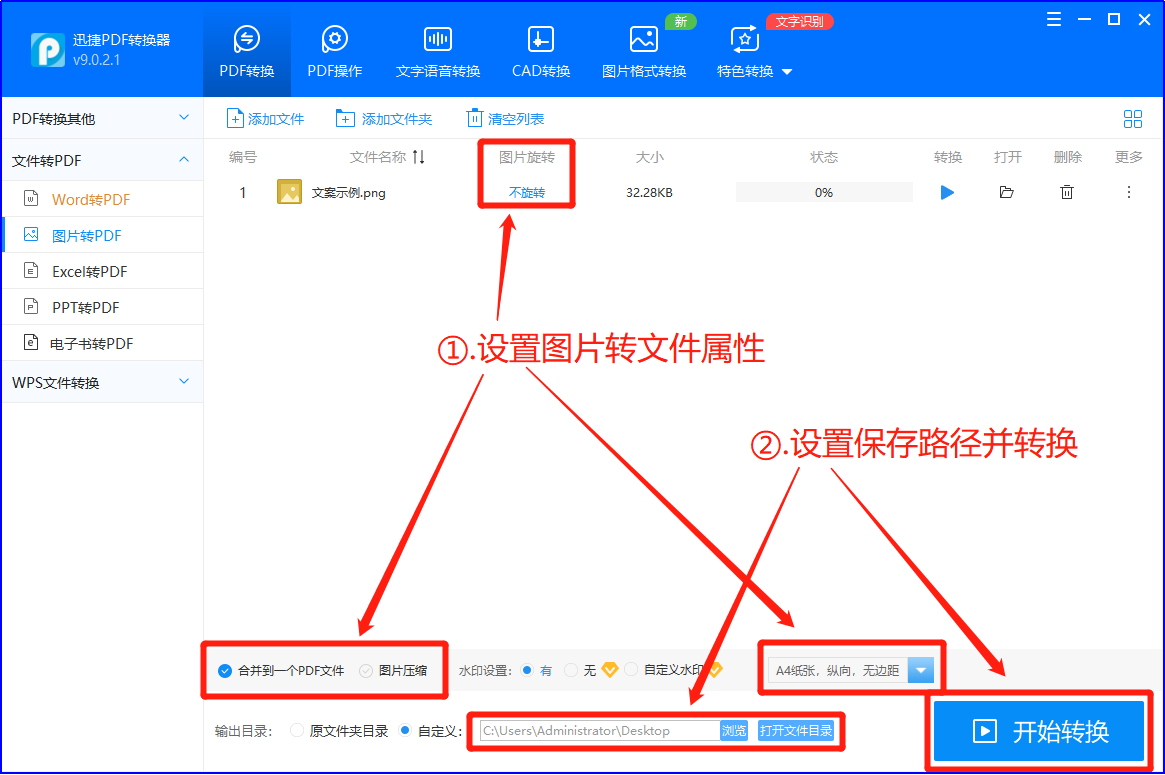This screenshot has height=775, width=1165.
Task: Click 打开文件目录 button
Action: 796,730
